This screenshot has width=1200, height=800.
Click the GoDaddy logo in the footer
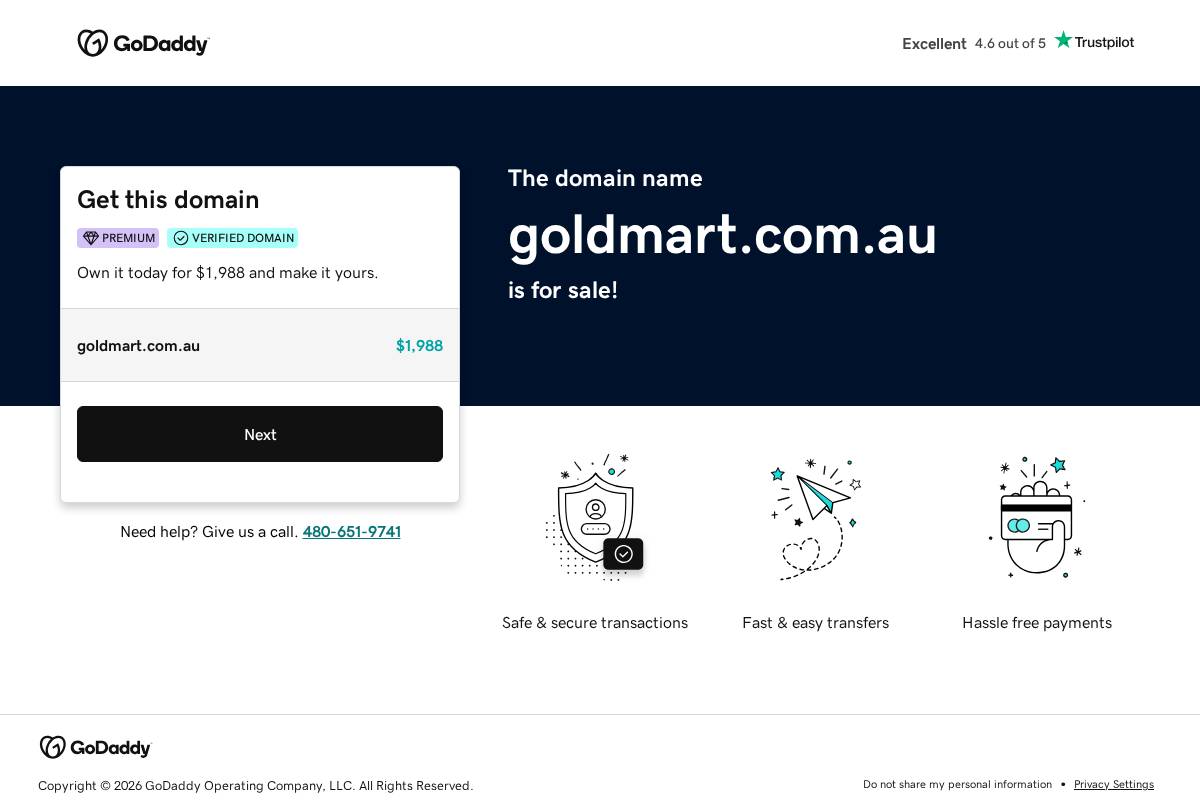[x=94, y=747]
